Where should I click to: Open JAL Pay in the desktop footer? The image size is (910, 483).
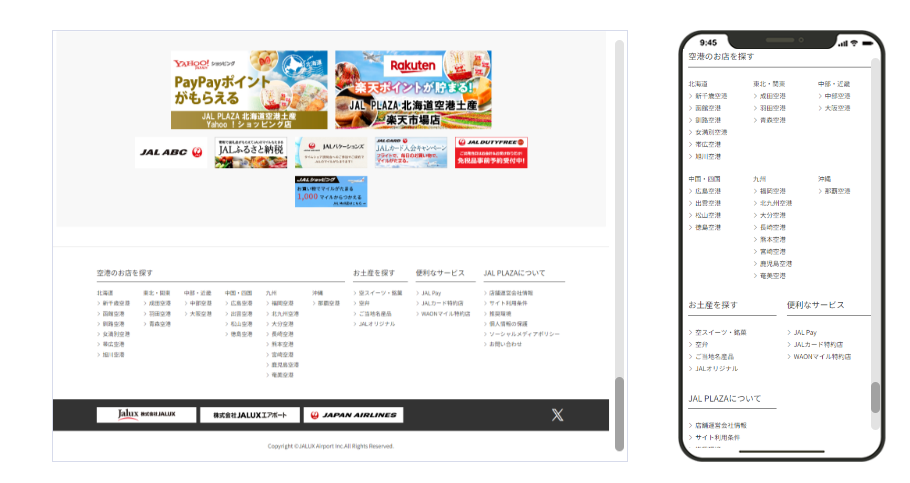click(431, 293)
